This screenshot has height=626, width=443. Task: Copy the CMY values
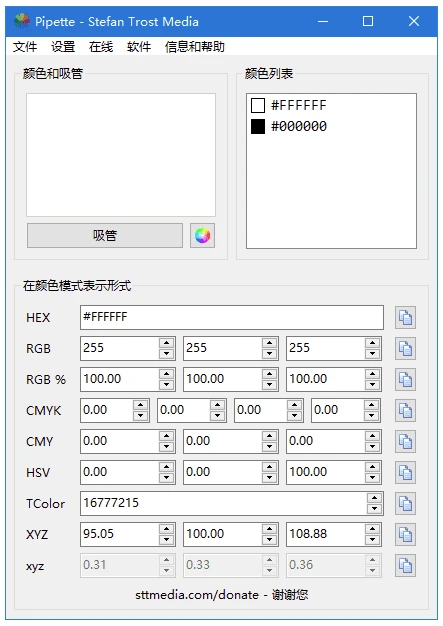point(405,442)
